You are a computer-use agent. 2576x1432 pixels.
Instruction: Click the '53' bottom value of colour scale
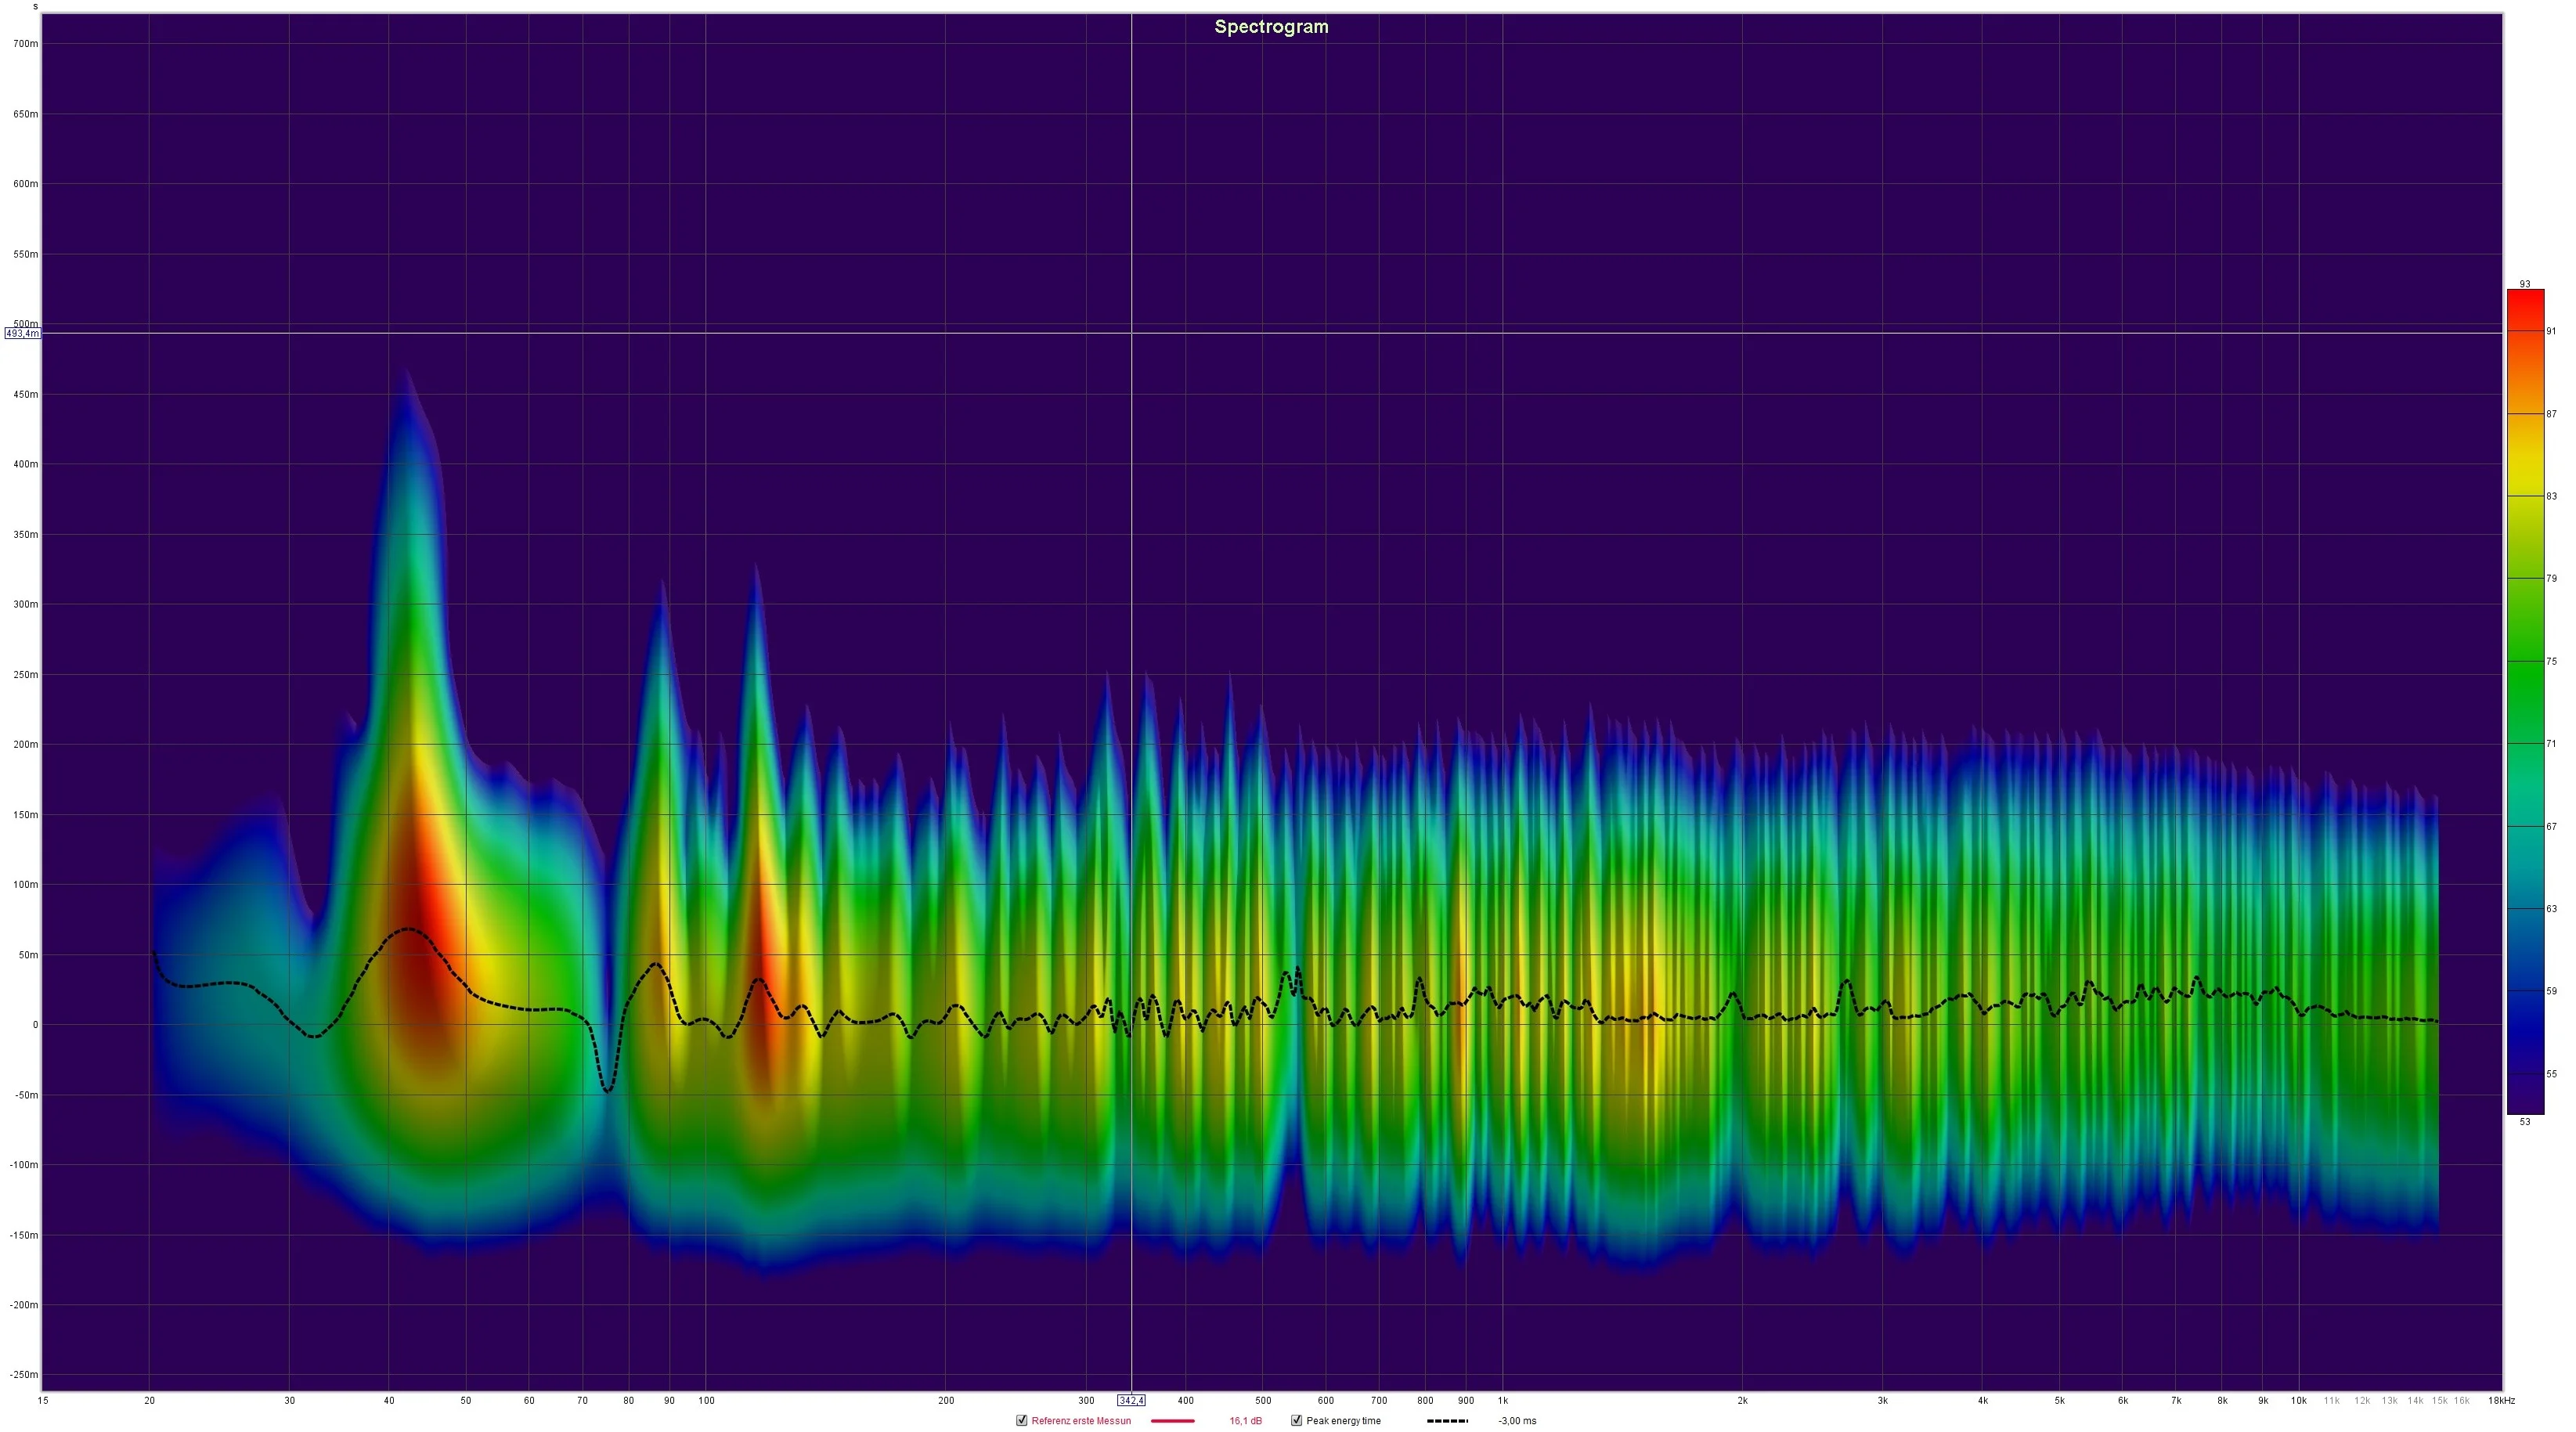pyautogui.click(x=2525, y=1122)
